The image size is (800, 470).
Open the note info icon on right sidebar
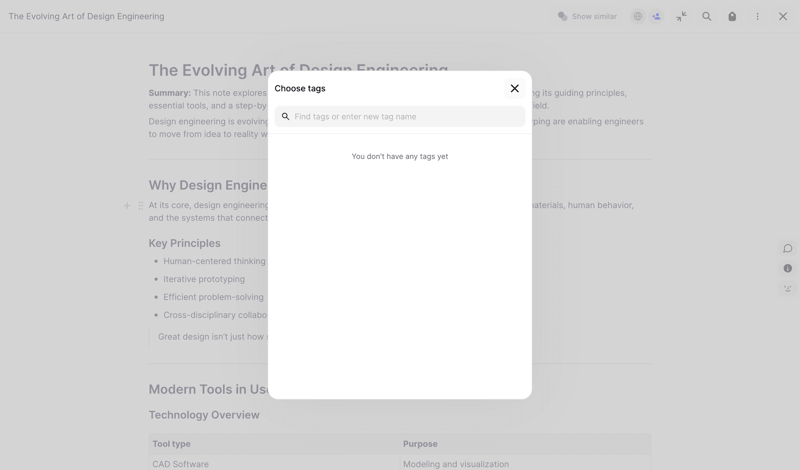(787, 269)
